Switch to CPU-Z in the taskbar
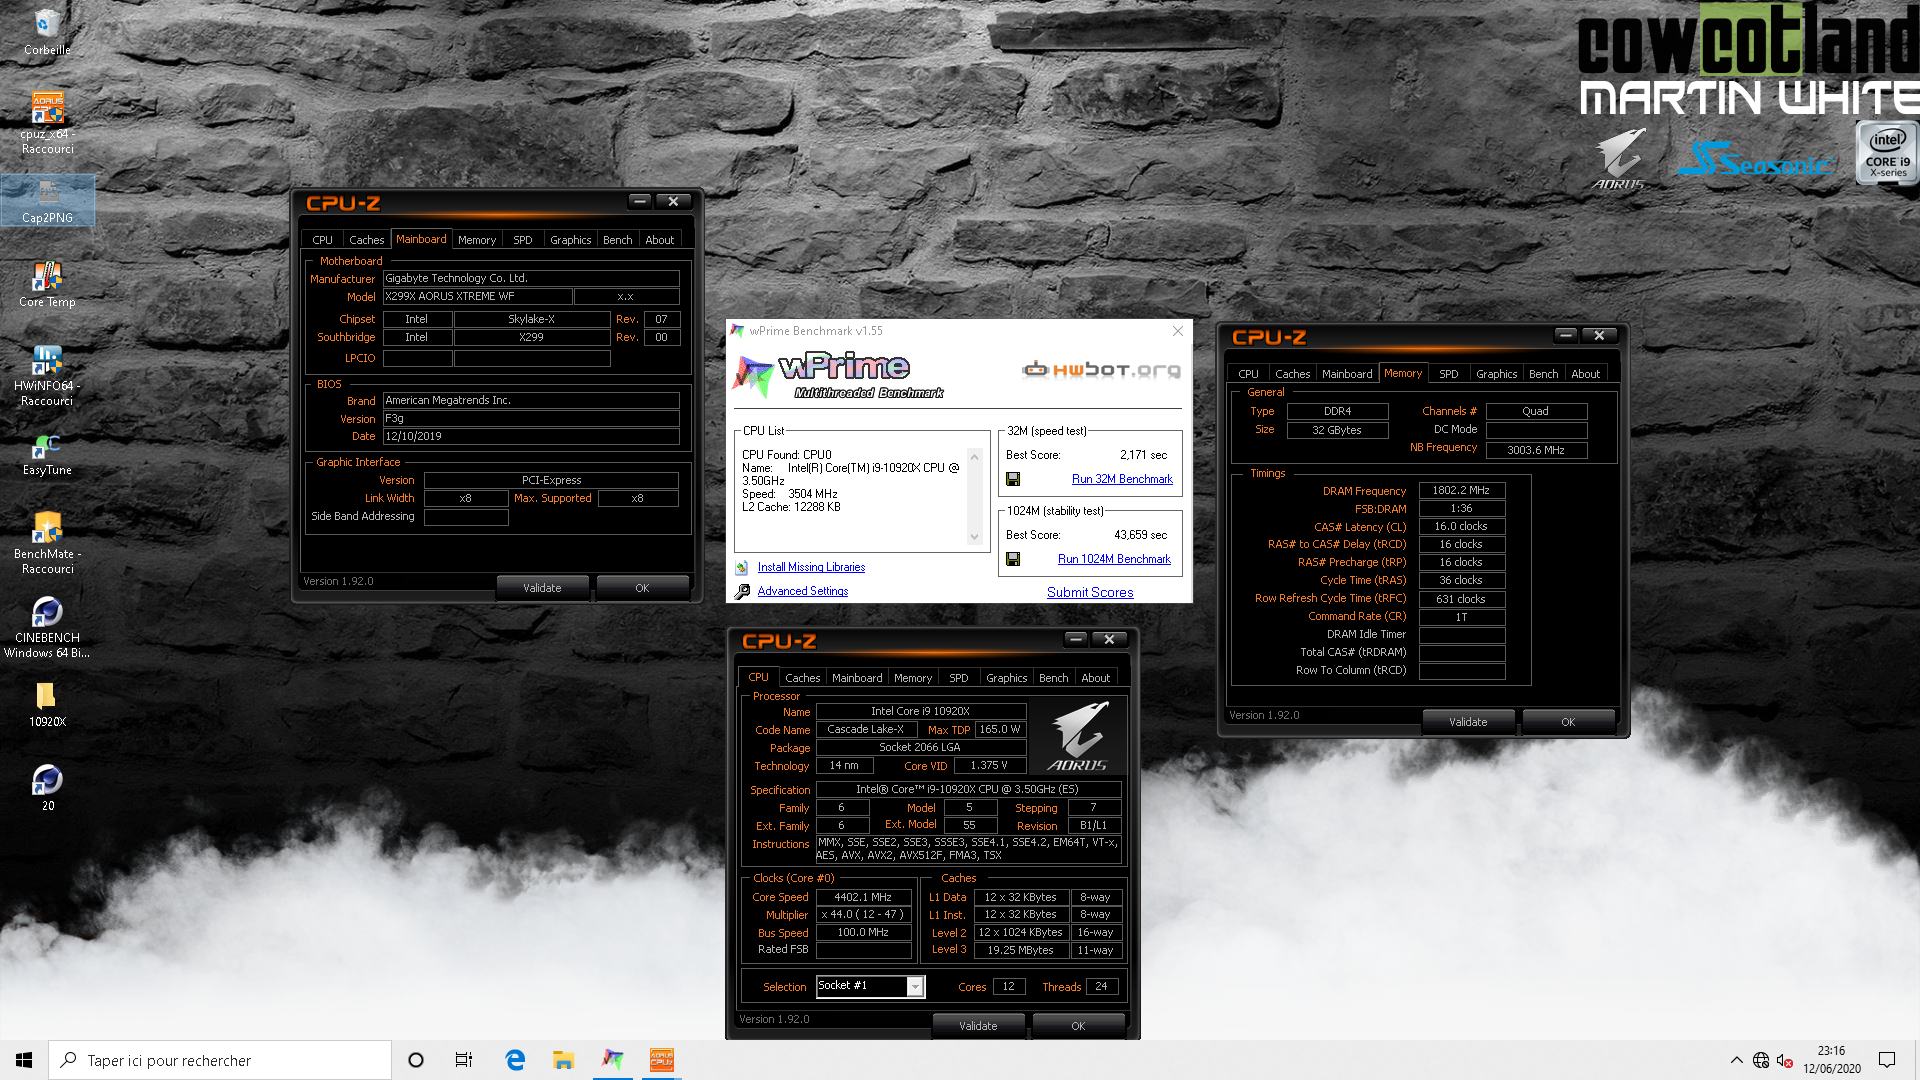Viewport: 1920px width, 1080px height. pos(662,1060)
